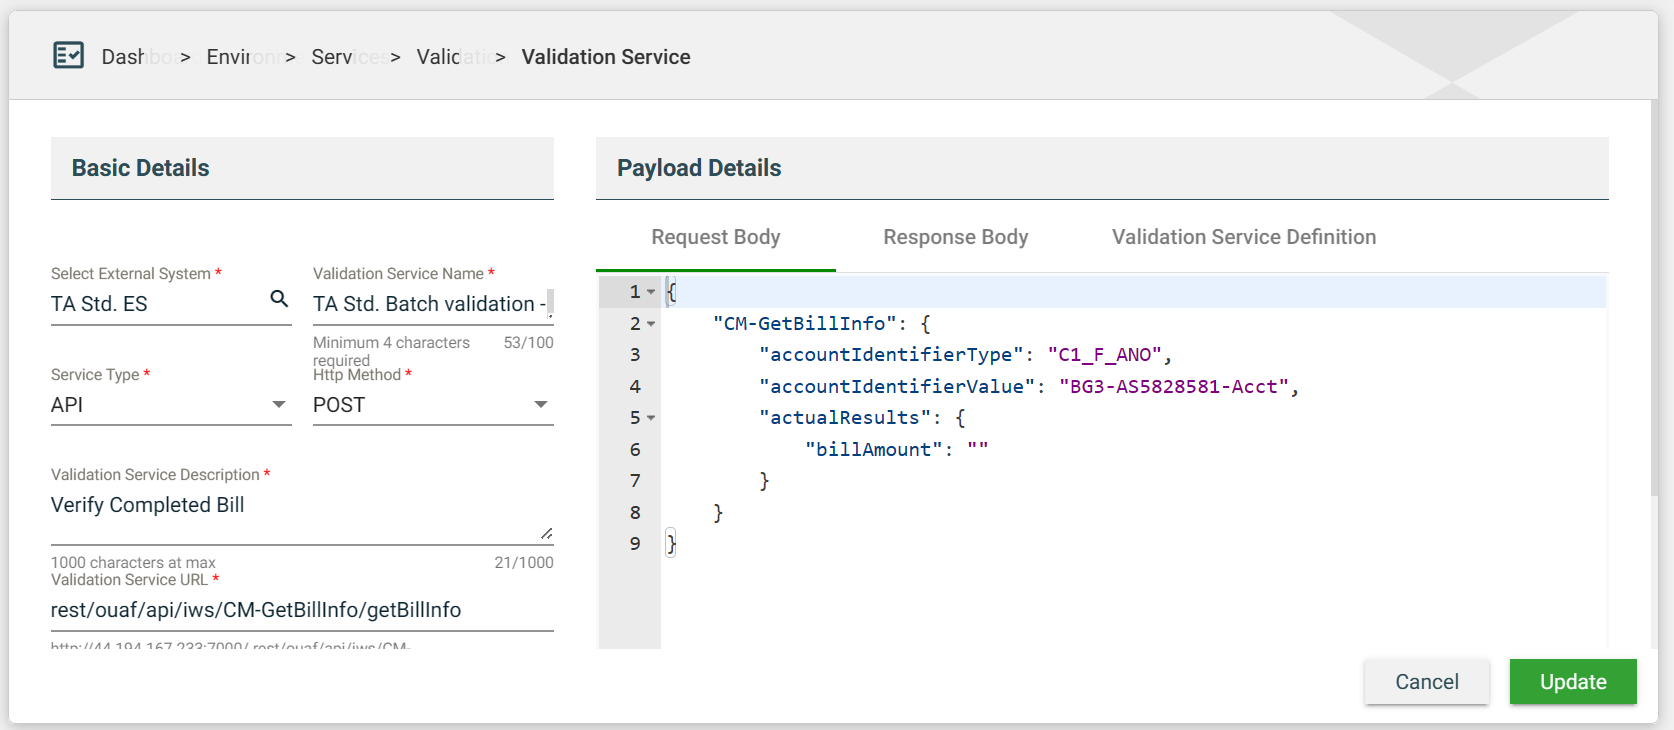Viewport: 1674px width, 730px height.
Task: Navigate to Environment breadcrumb link
Action: point(230,57)
